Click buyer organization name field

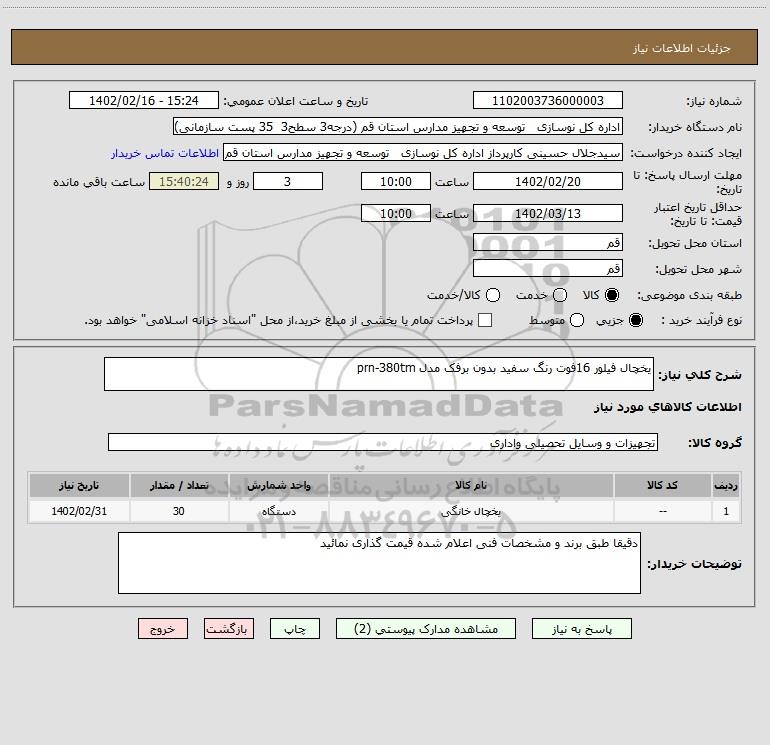pyautogui.click(x=398, y=126)
